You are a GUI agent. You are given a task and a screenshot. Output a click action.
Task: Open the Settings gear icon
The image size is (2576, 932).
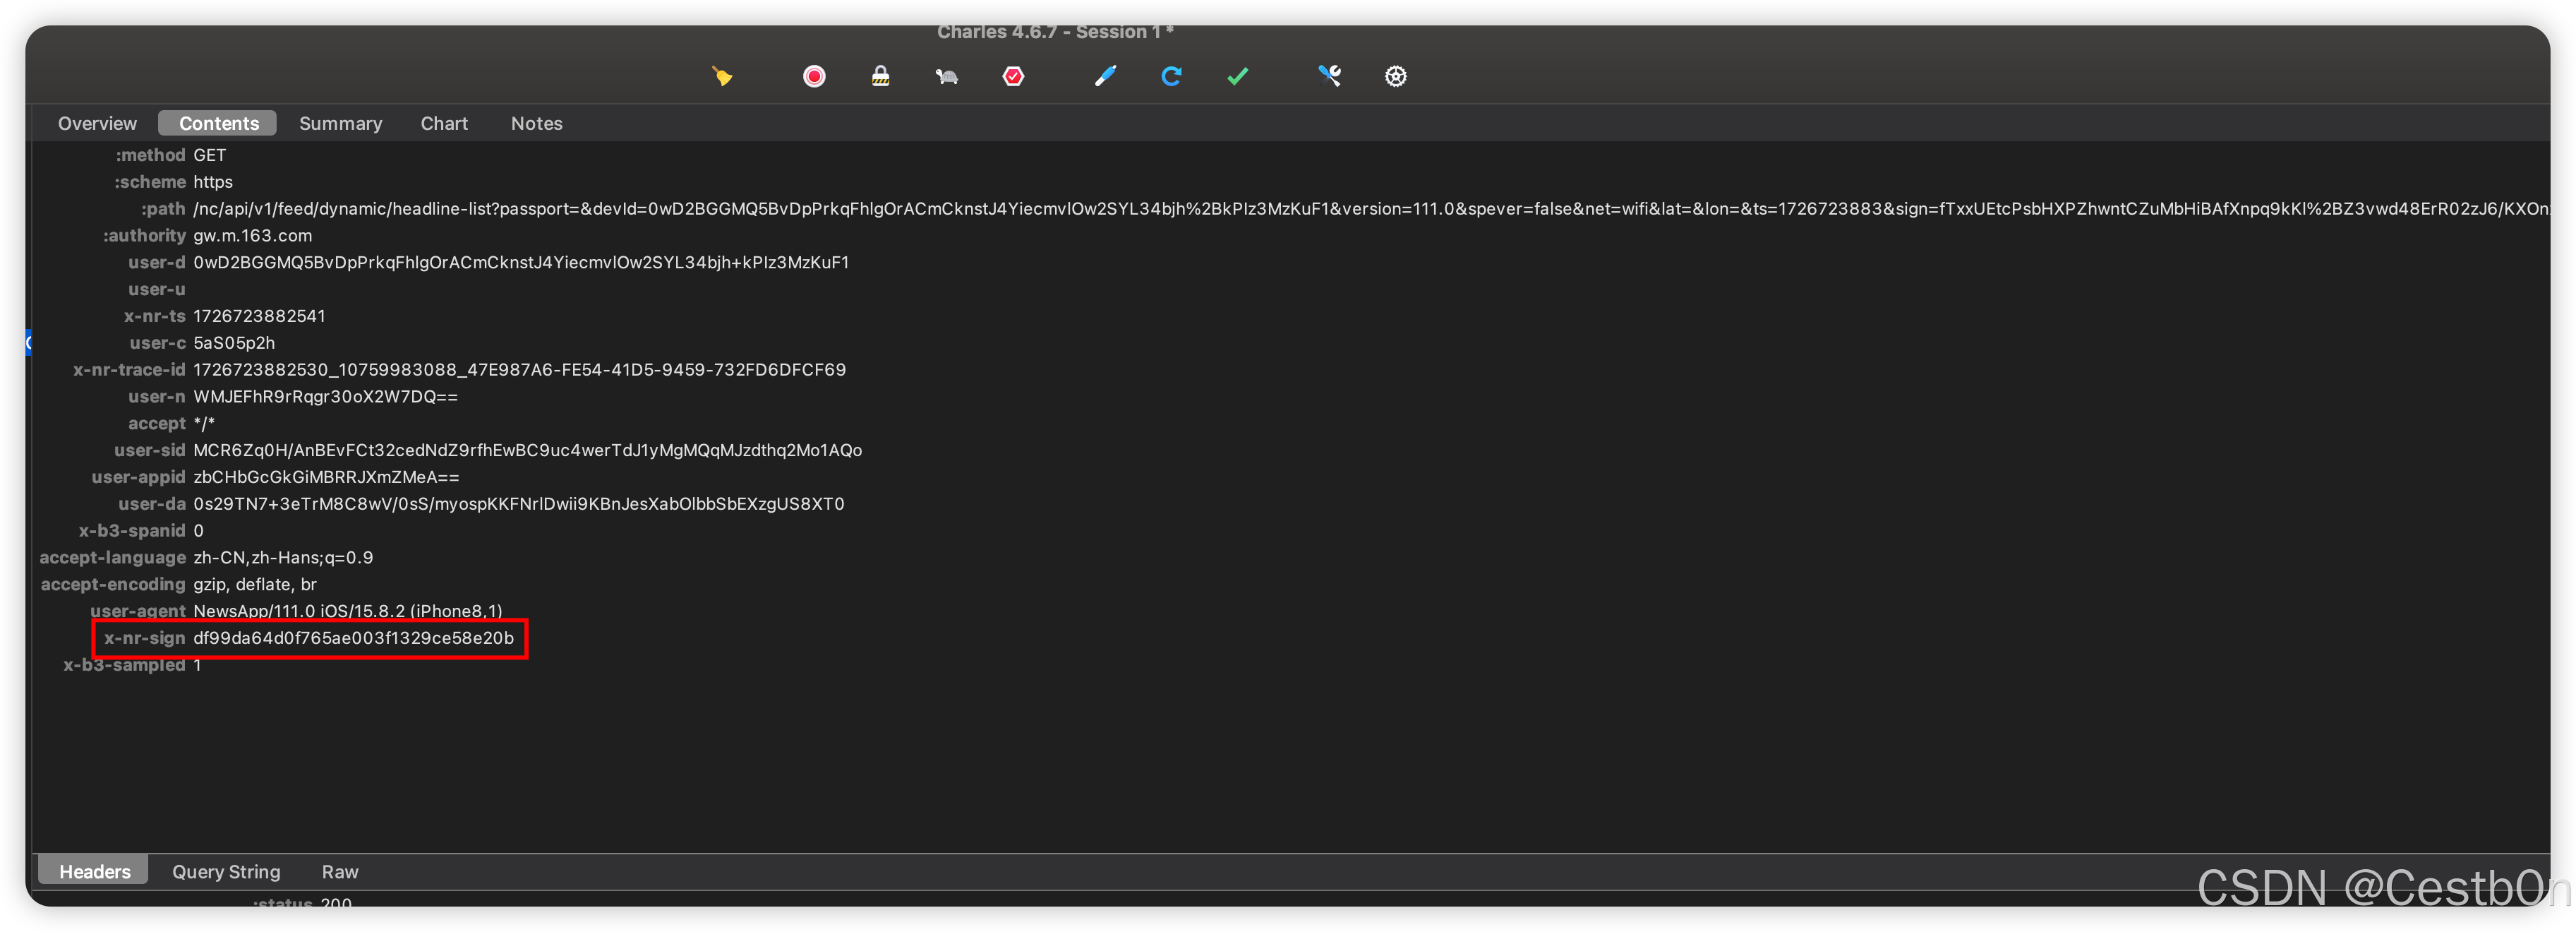click(x=1395, y=76)
